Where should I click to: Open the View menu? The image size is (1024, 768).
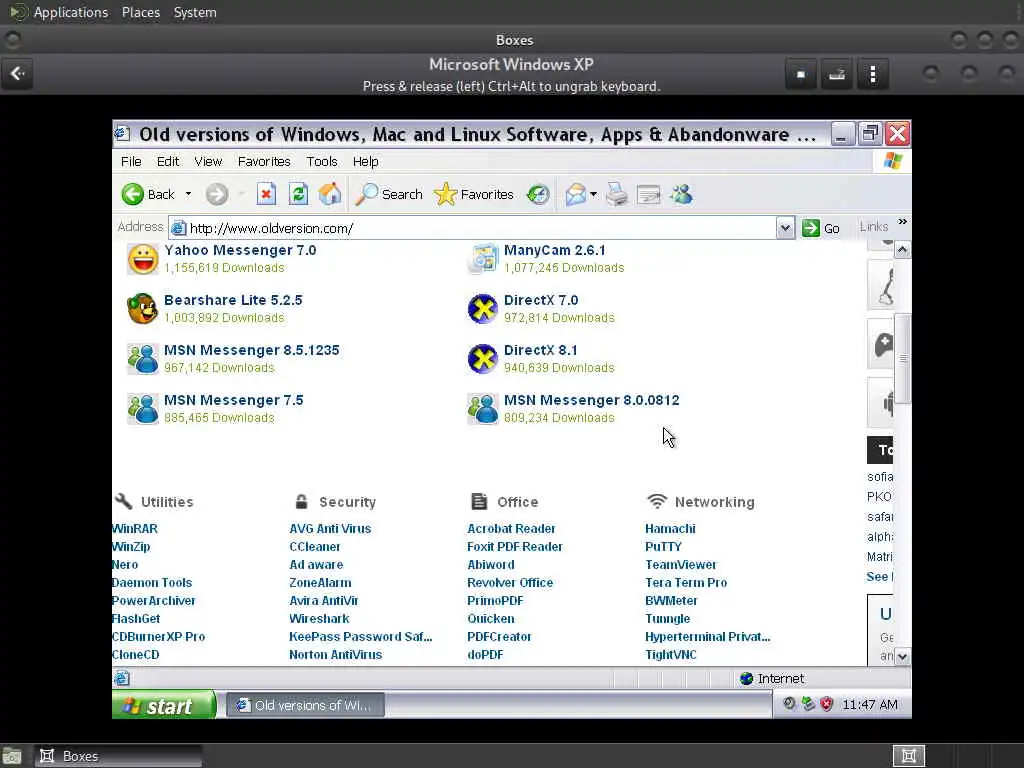pos(208,161)
